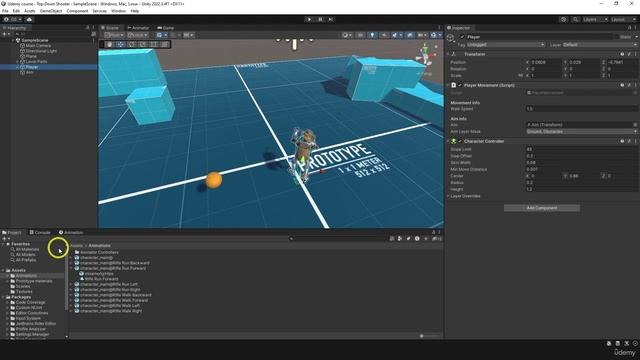Viewport: 640px width, 360px height.
Task: Open the Layer dropdown showing Default
Action: [600, 44]
